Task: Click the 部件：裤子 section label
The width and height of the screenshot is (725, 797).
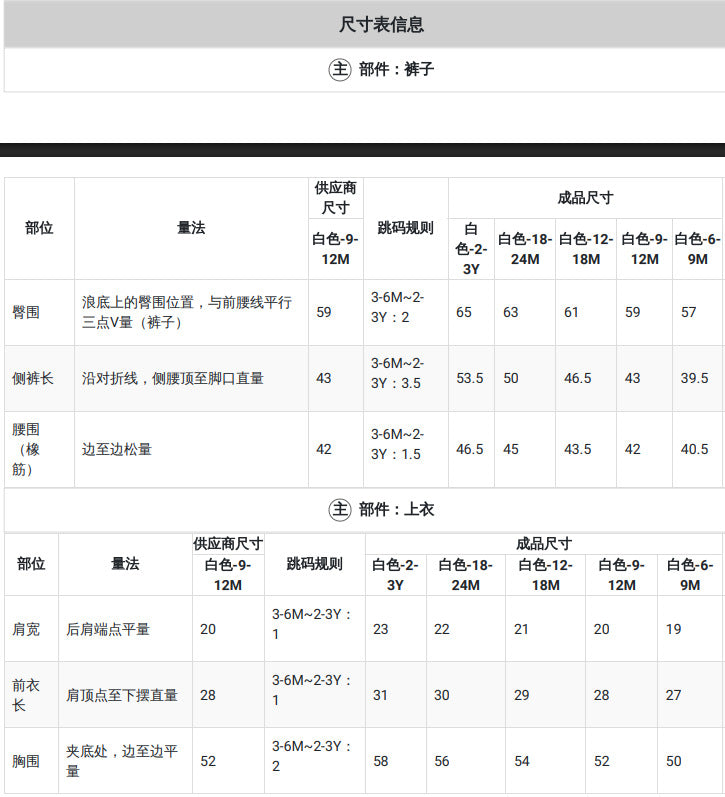Action: coord(397,69)
